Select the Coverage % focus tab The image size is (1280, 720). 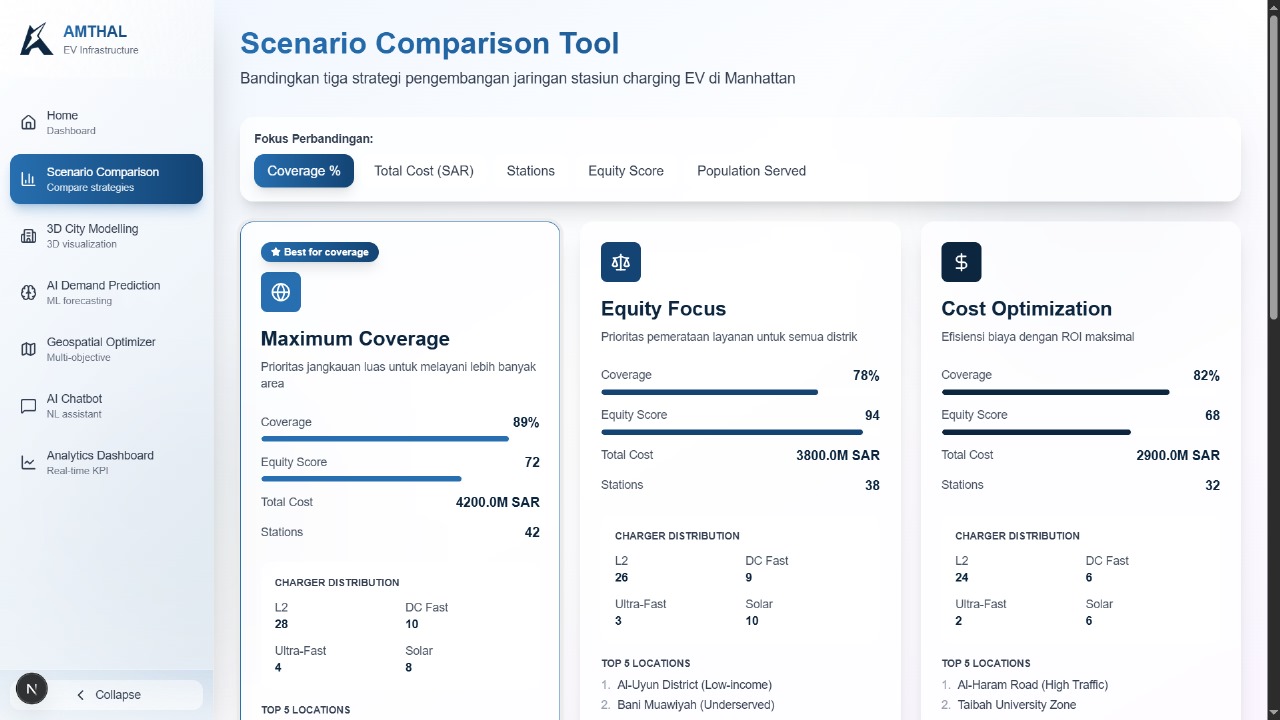click(304, 171)
